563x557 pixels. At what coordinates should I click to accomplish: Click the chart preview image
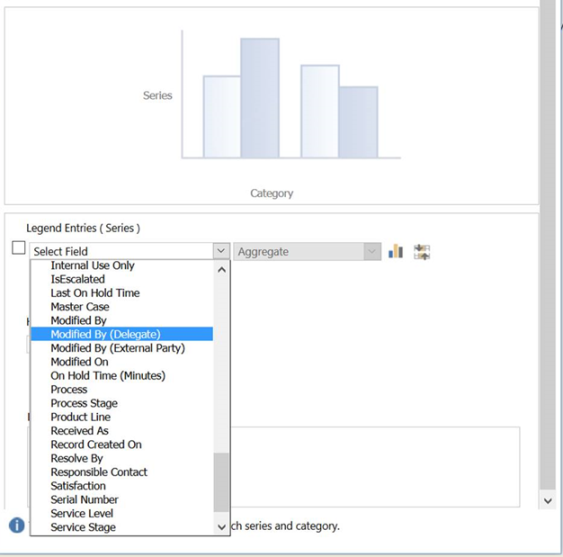[271, 106]
